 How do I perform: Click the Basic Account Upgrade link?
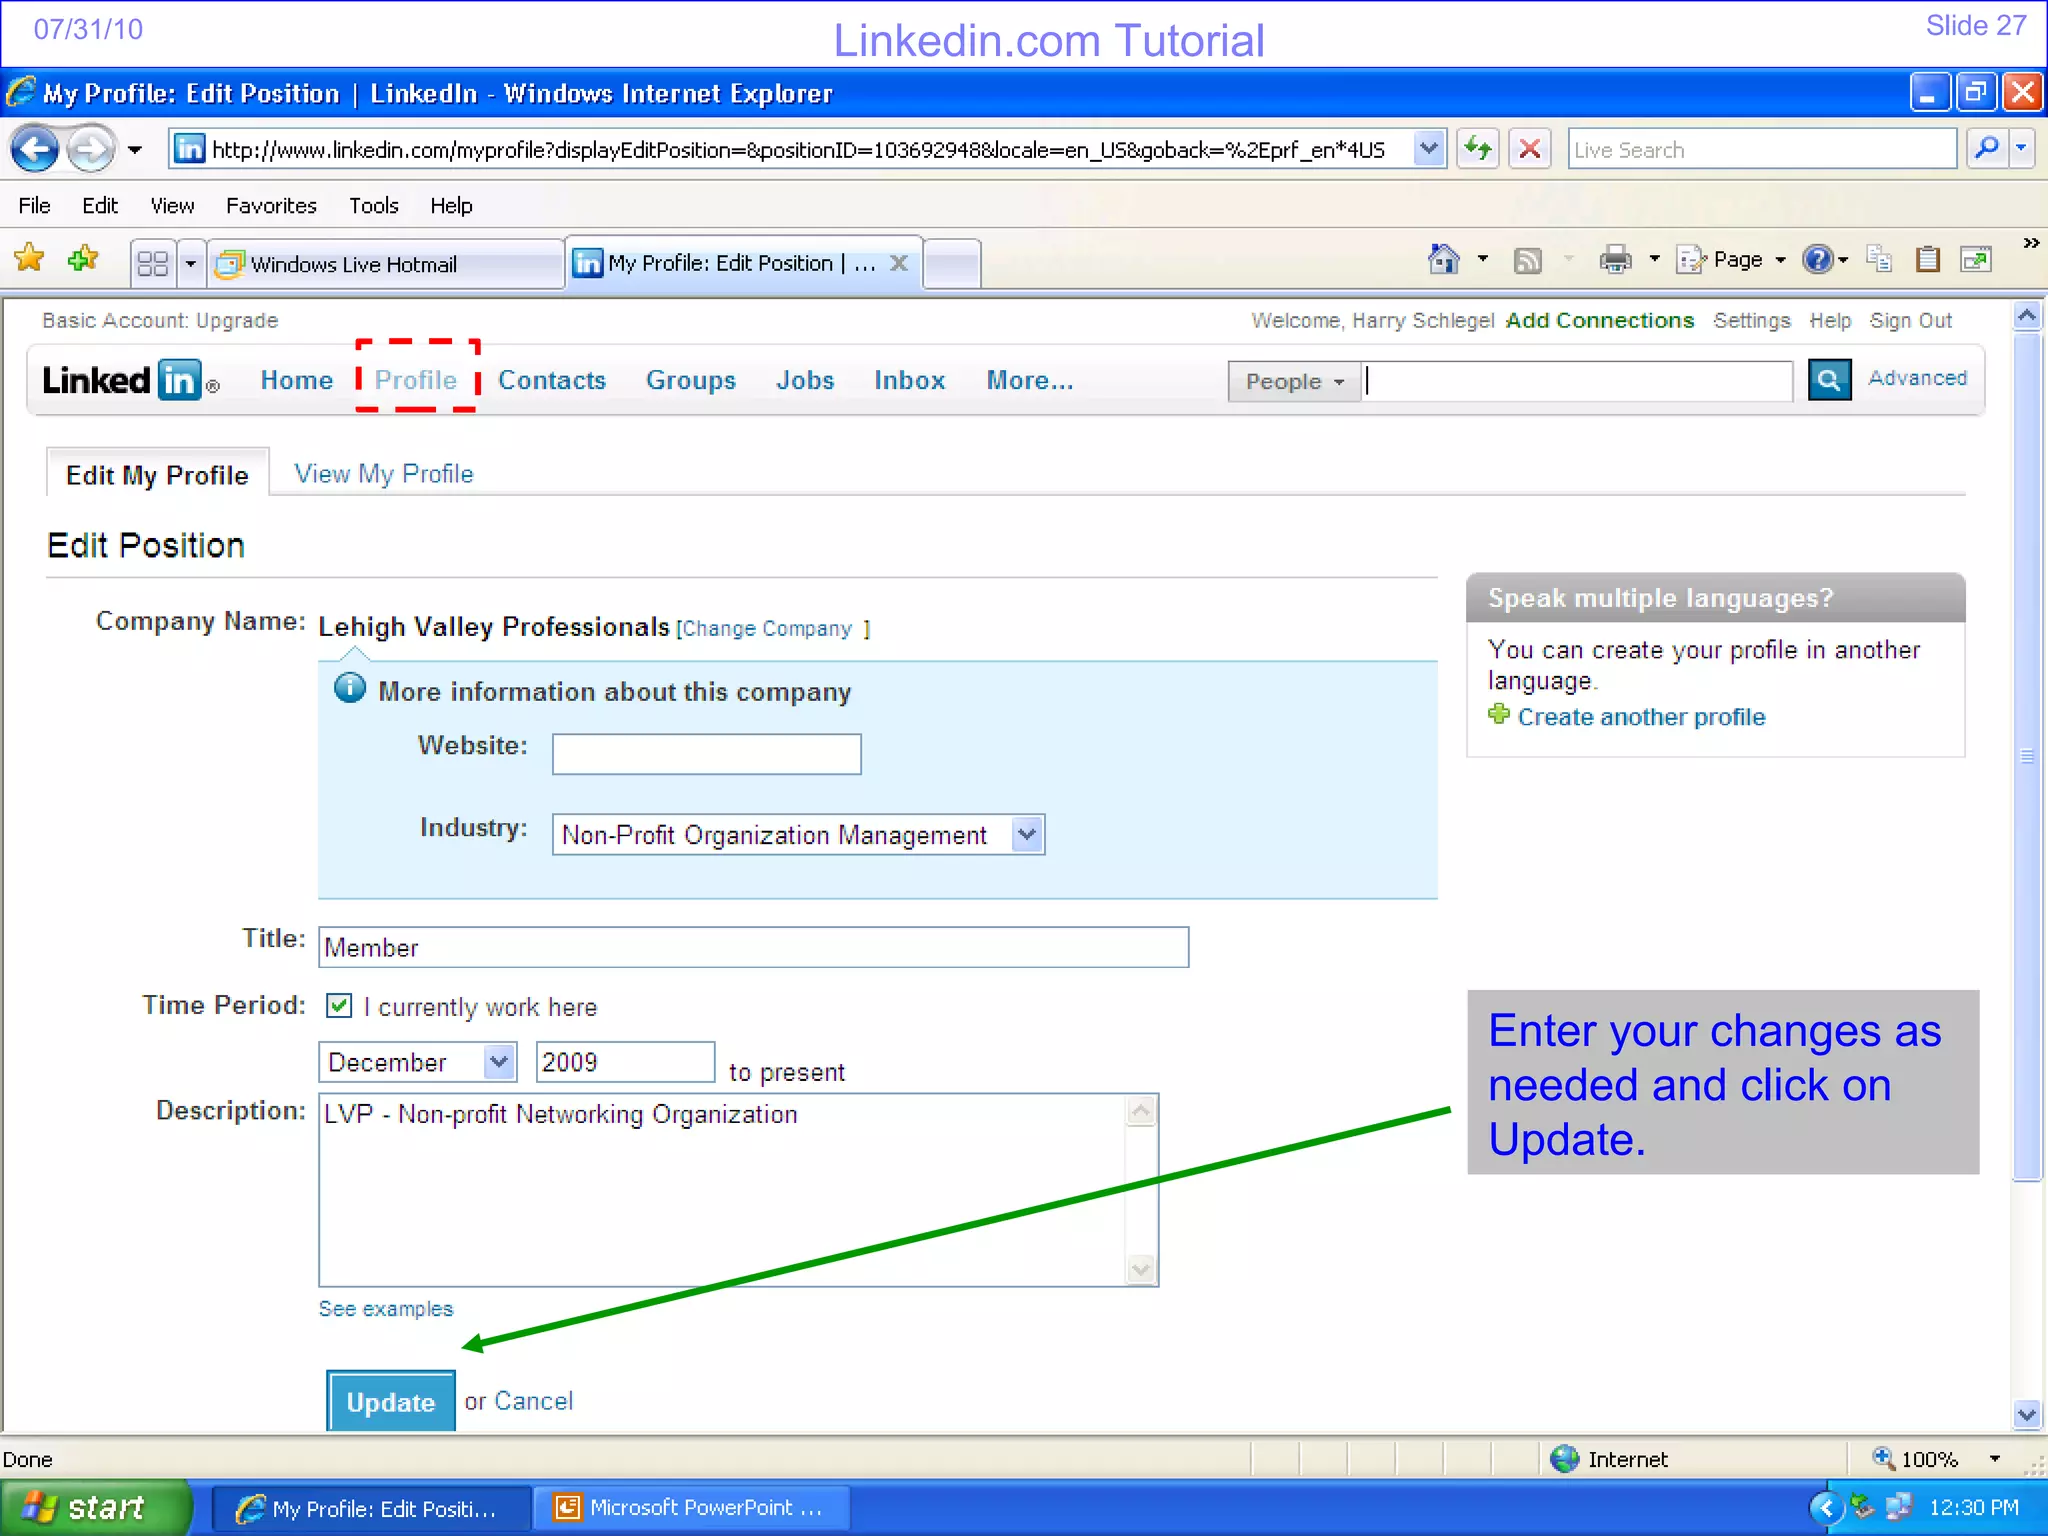click(160, 320)
